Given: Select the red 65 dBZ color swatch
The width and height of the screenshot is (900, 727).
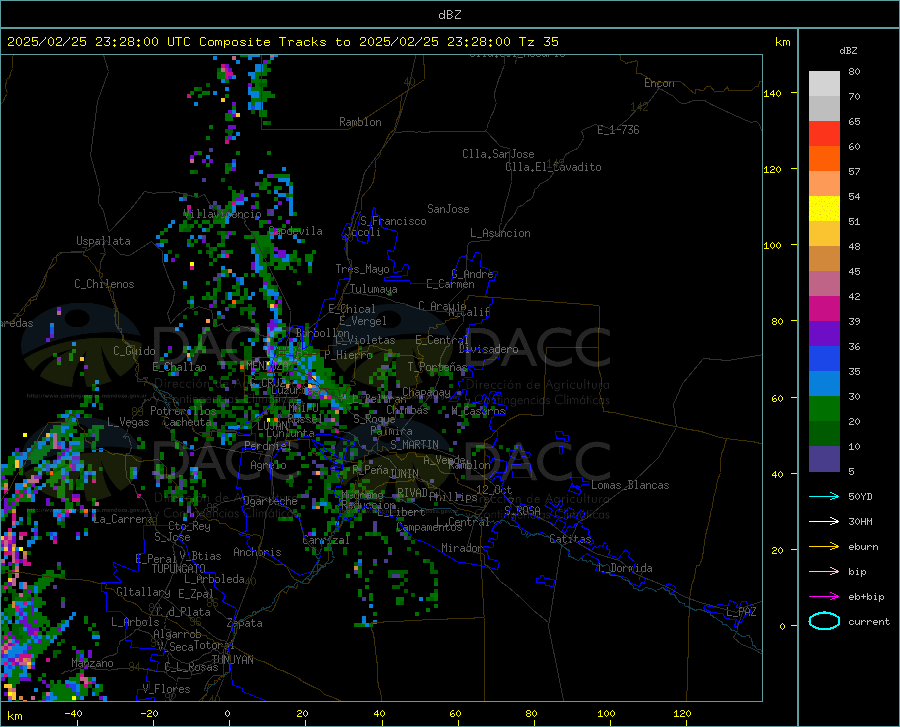Looking at the screenshot, I should (824, 134).
